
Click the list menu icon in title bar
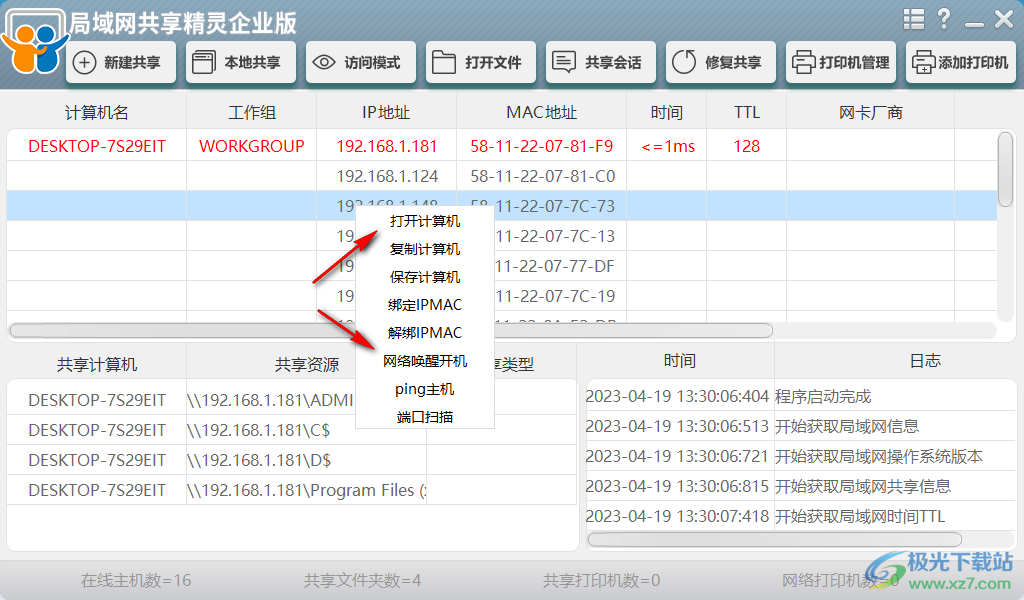click(x=914, y=20)
